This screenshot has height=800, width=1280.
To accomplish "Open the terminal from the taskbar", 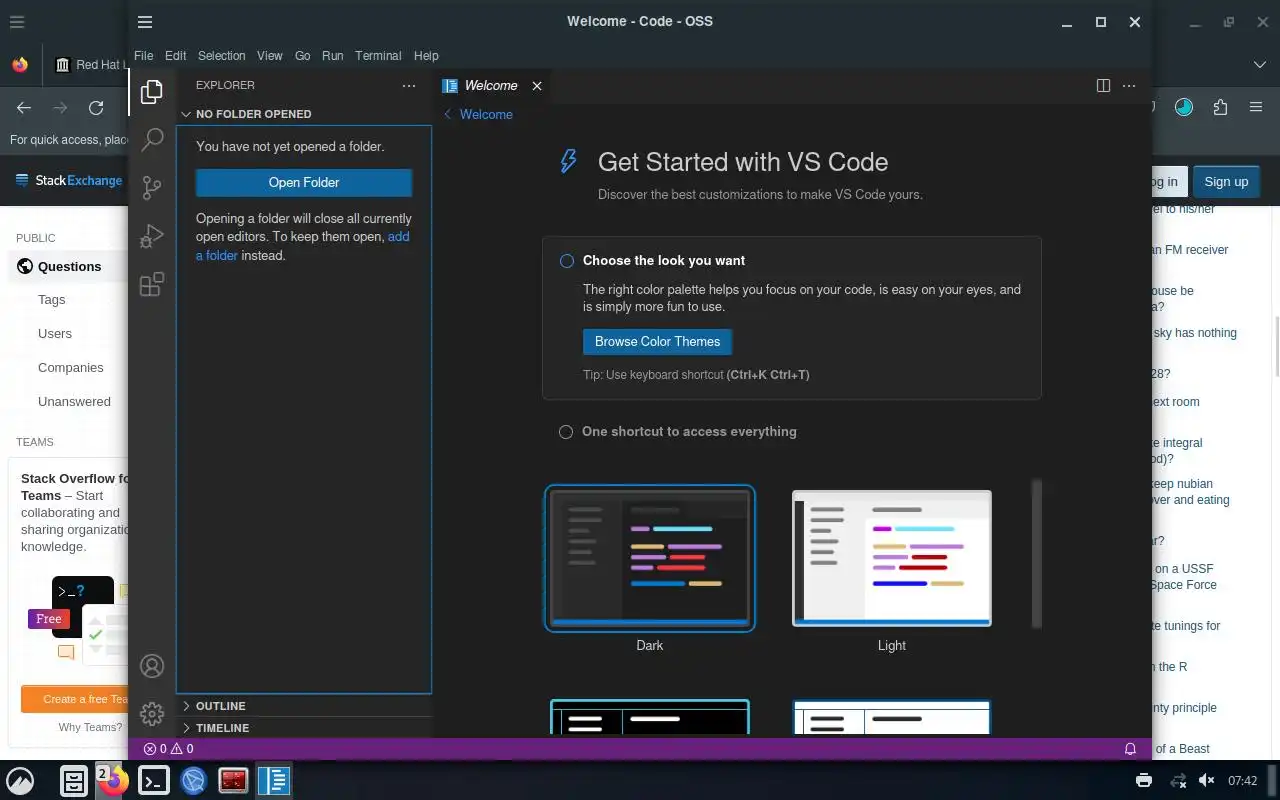I will pyautogui.click(x=153, y=781).
